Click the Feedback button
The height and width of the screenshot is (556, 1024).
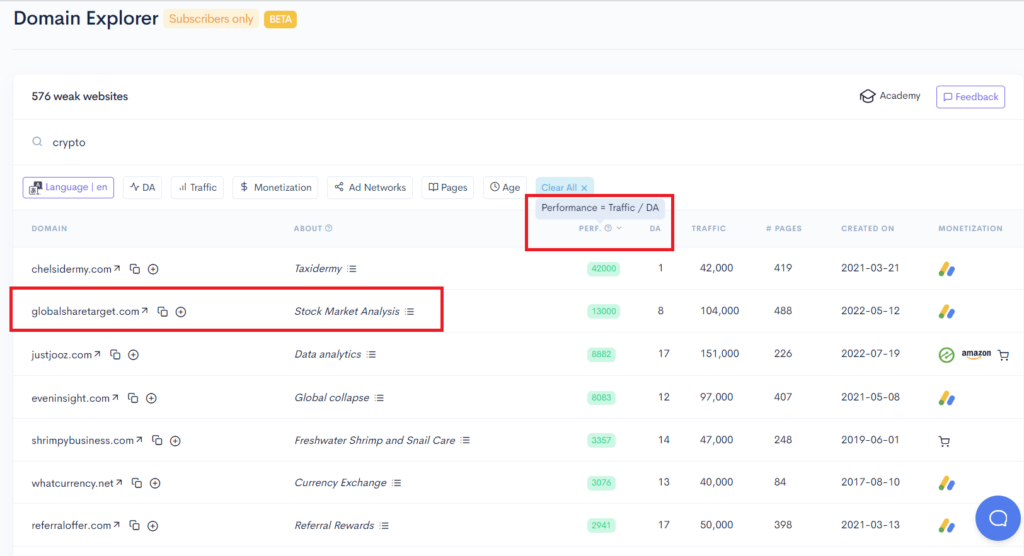(970, 97)
